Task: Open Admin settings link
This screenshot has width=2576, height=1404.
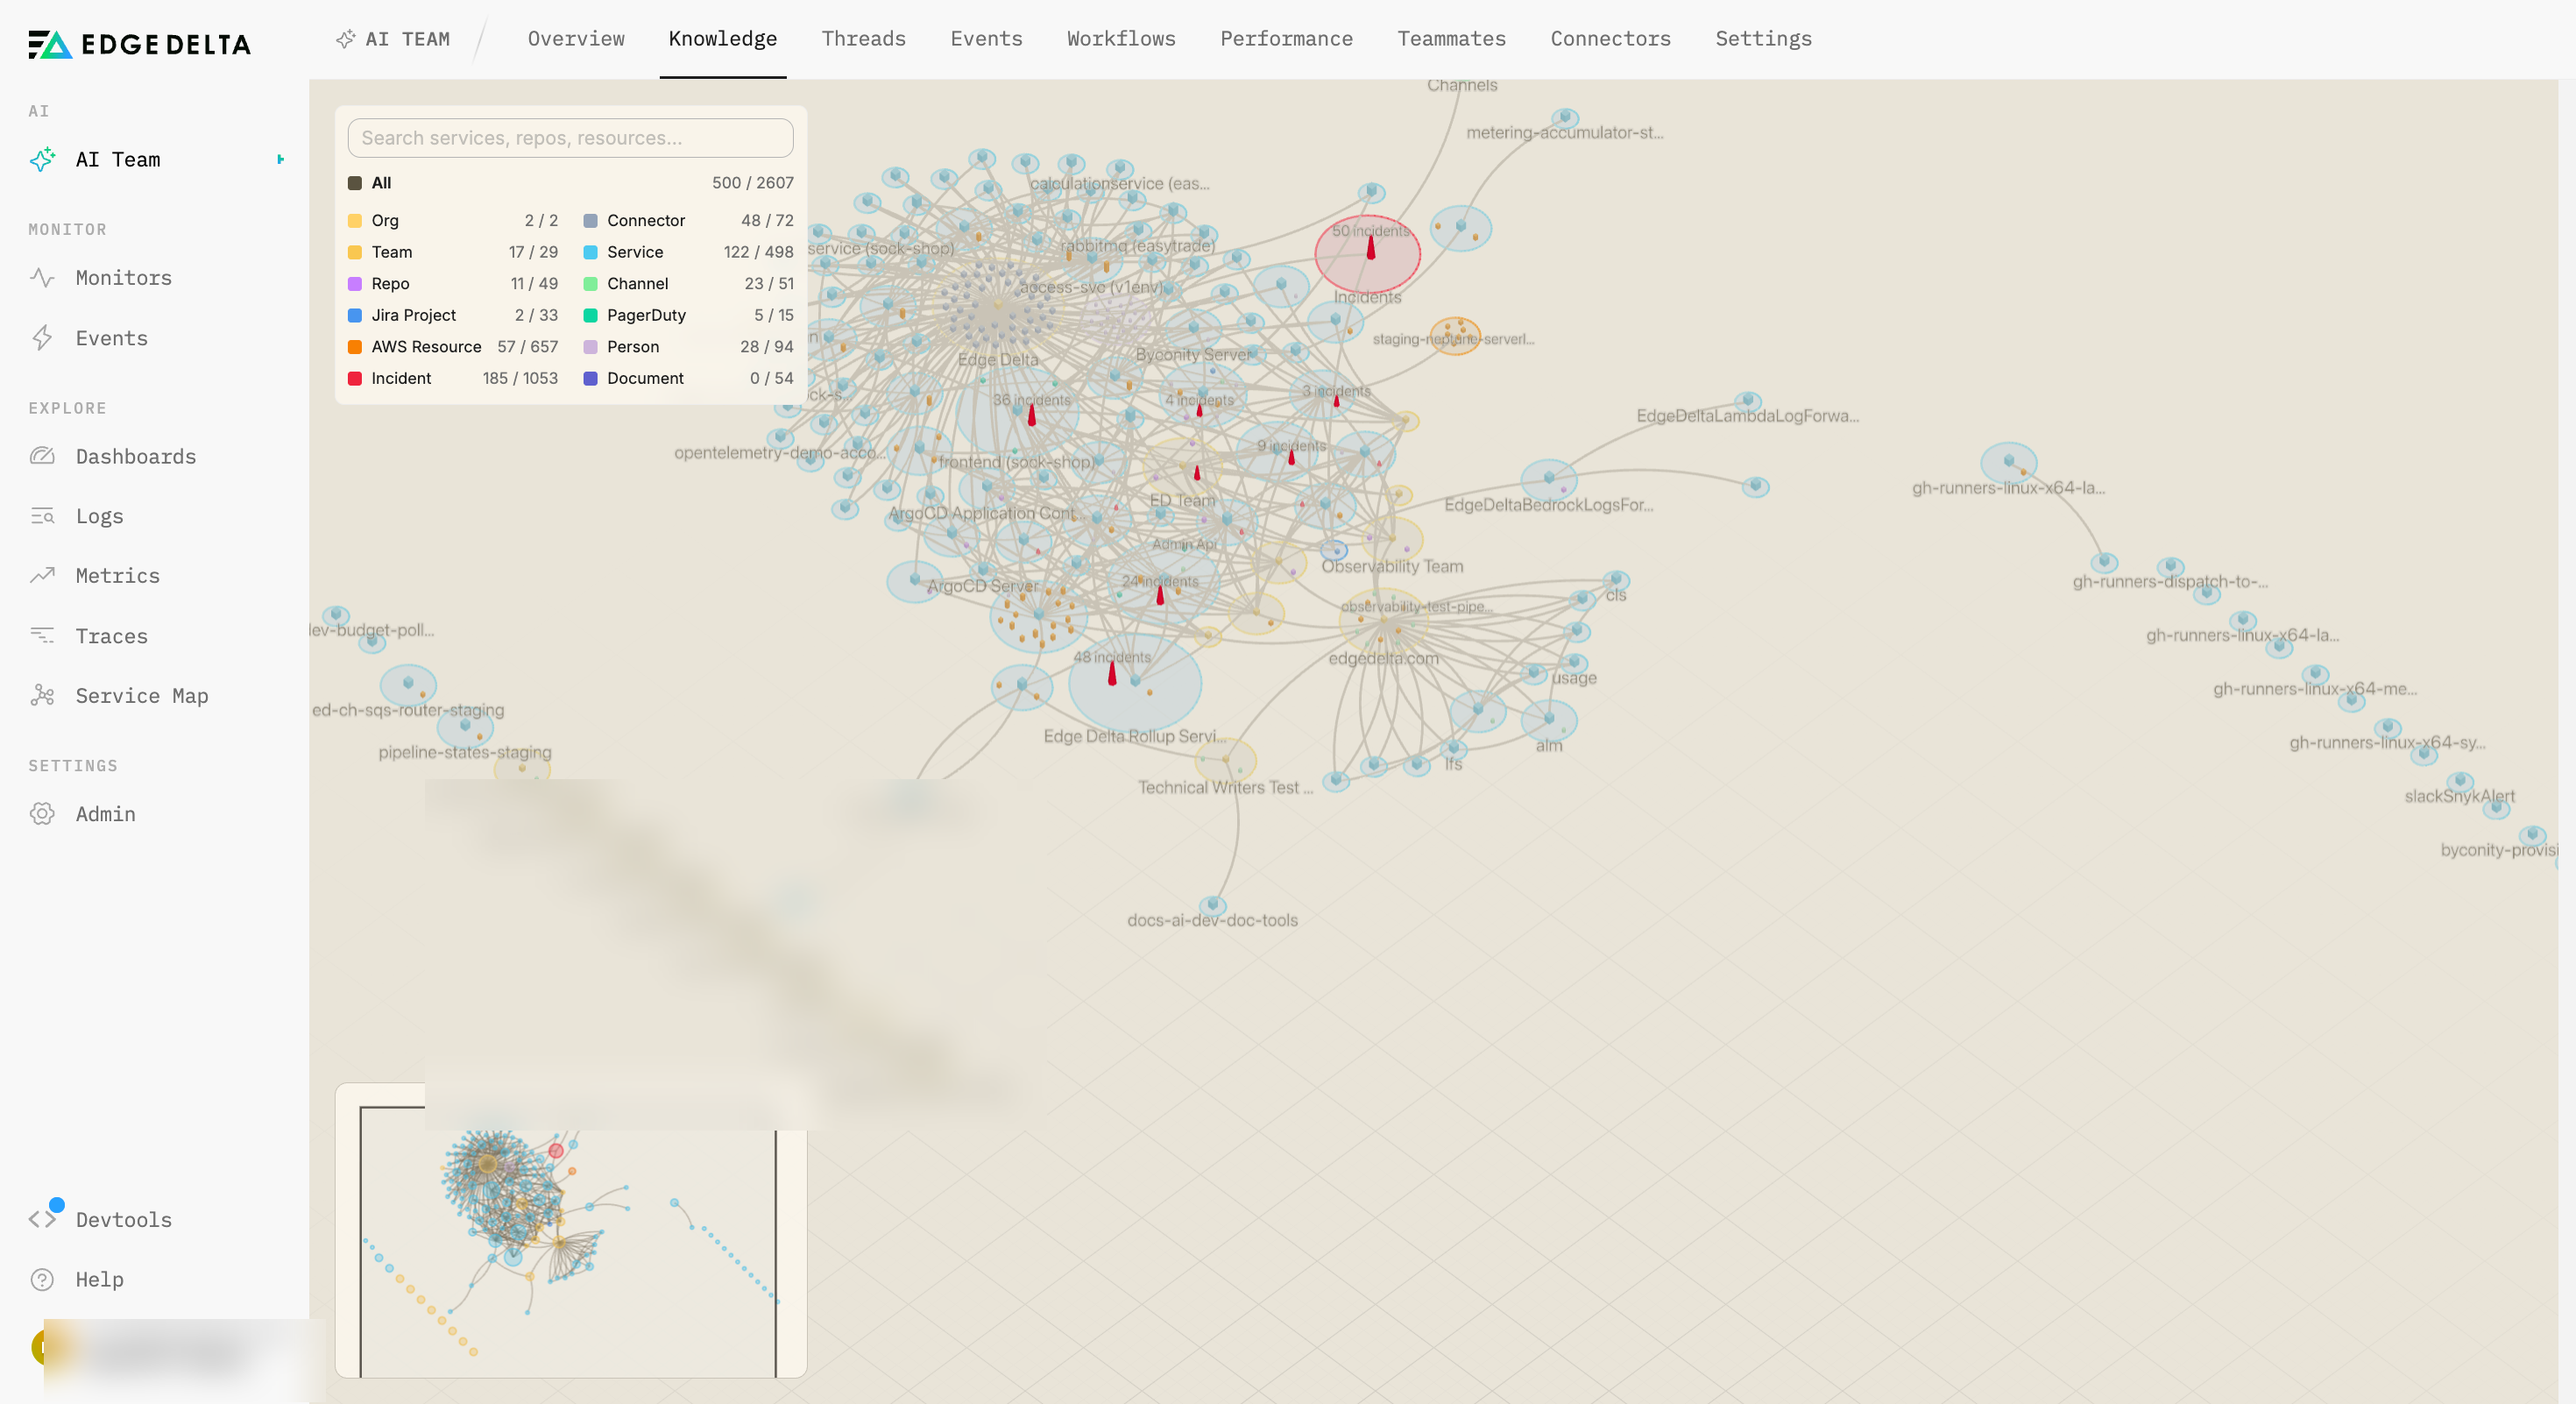Action: (x=106, y=813)
